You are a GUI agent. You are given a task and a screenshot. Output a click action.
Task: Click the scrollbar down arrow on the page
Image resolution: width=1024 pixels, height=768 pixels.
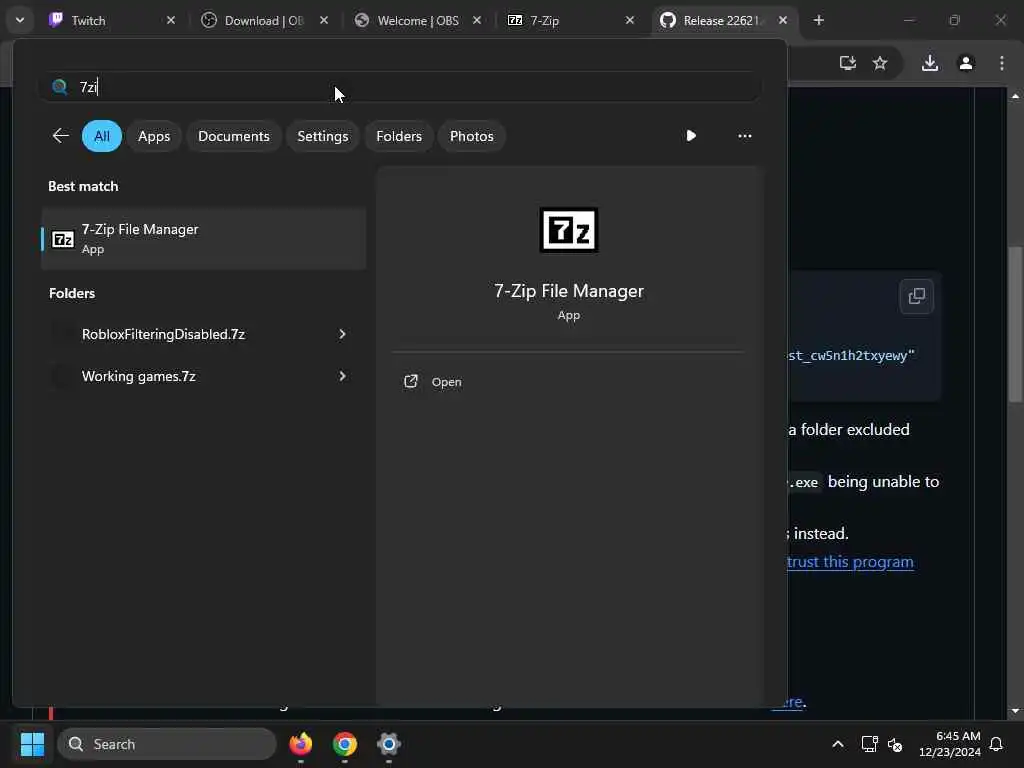click(1015, 711)
